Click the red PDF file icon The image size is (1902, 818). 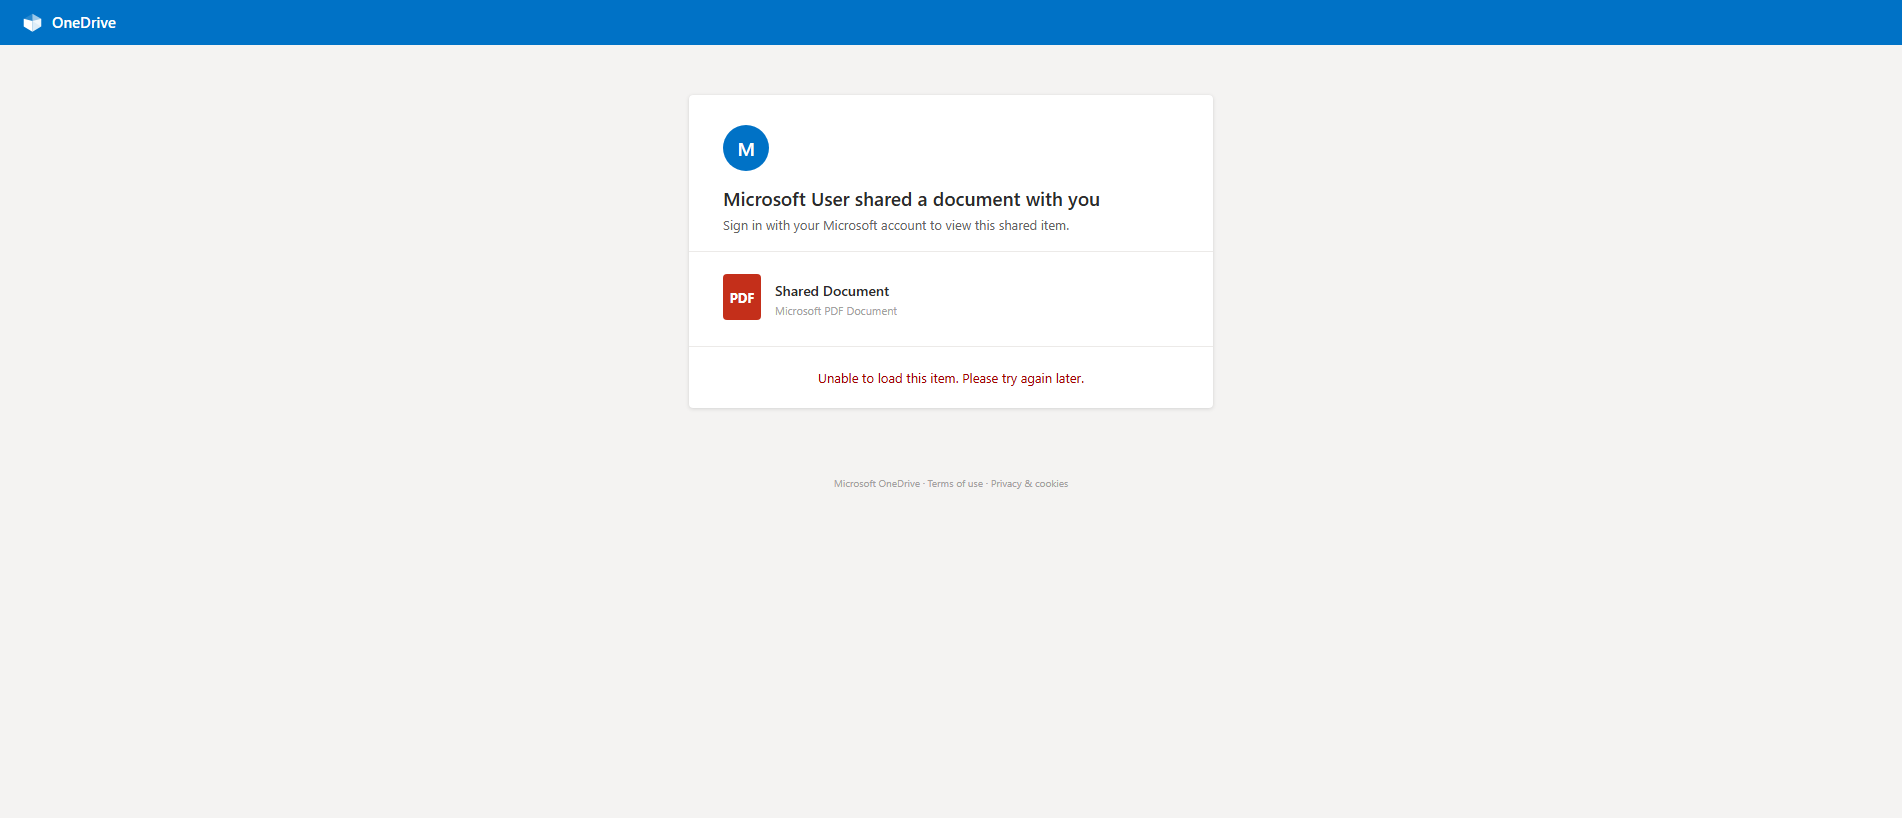click(742, 297)
